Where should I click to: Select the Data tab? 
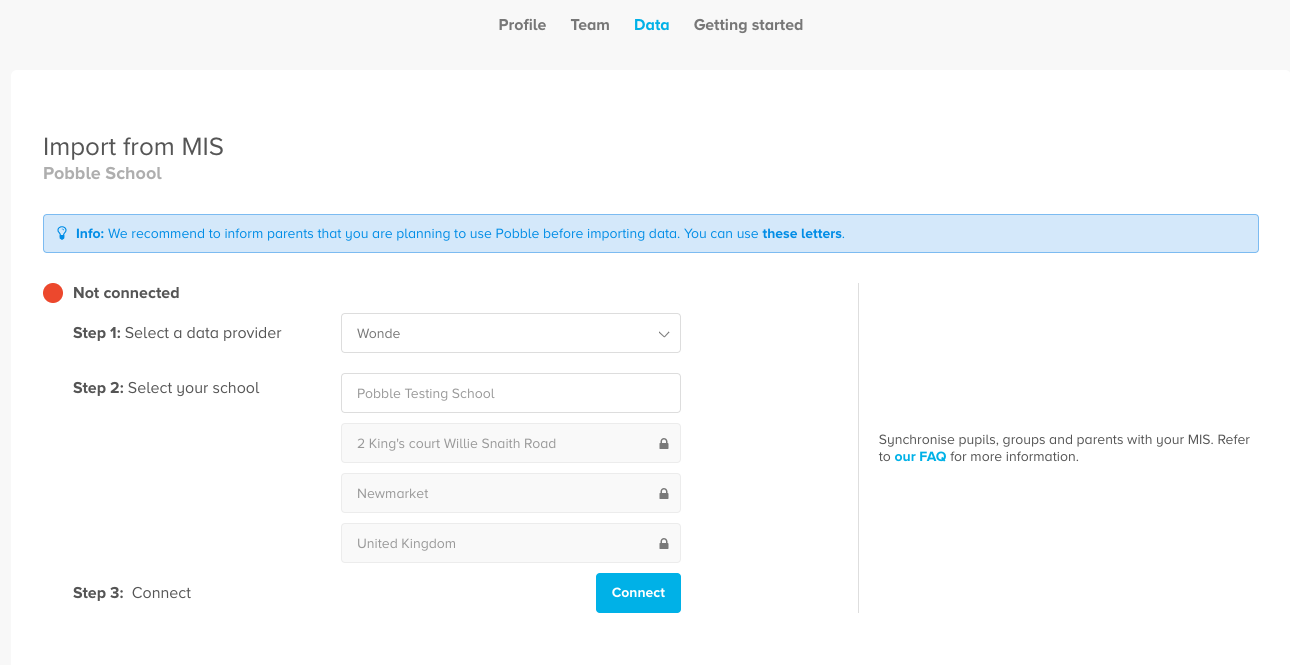tap(651, 25)
